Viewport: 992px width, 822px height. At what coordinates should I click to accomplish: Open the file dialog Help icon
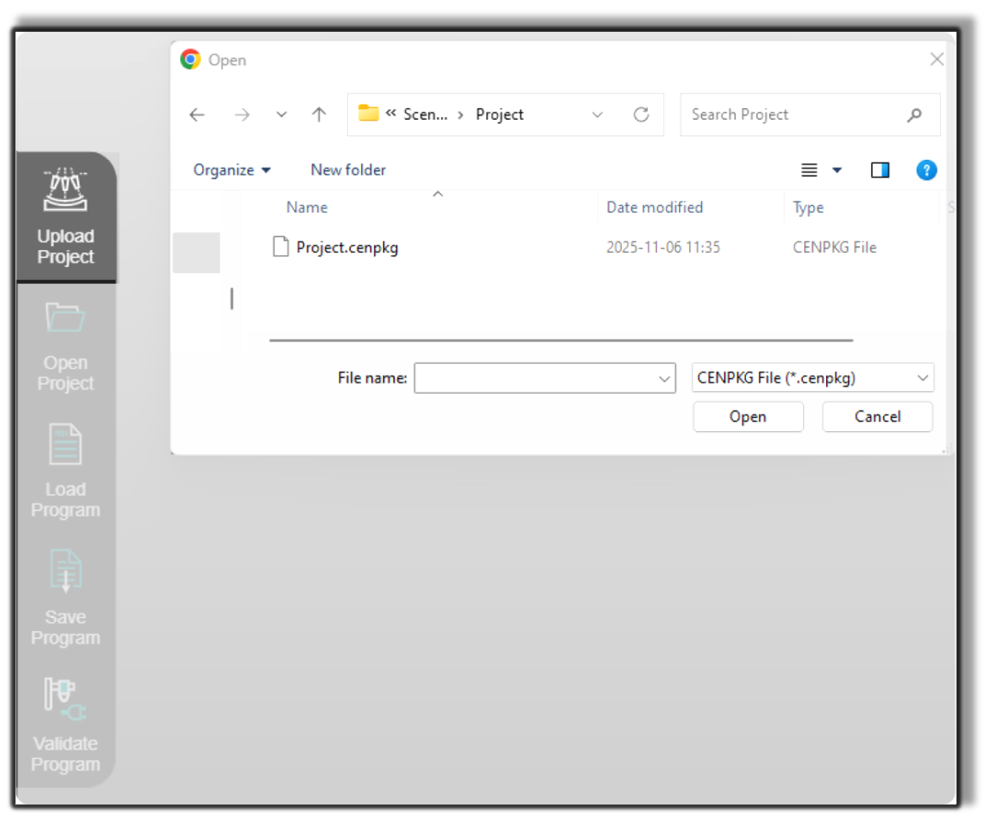(x=926, y=170)
